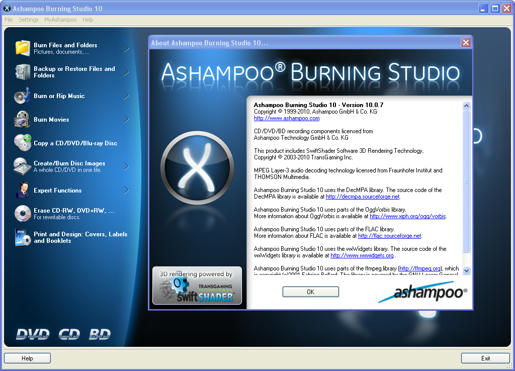Click the OK button in About dialog
Image resolution: width=515 pixels, height=371 pixels.
click(310, 292)
